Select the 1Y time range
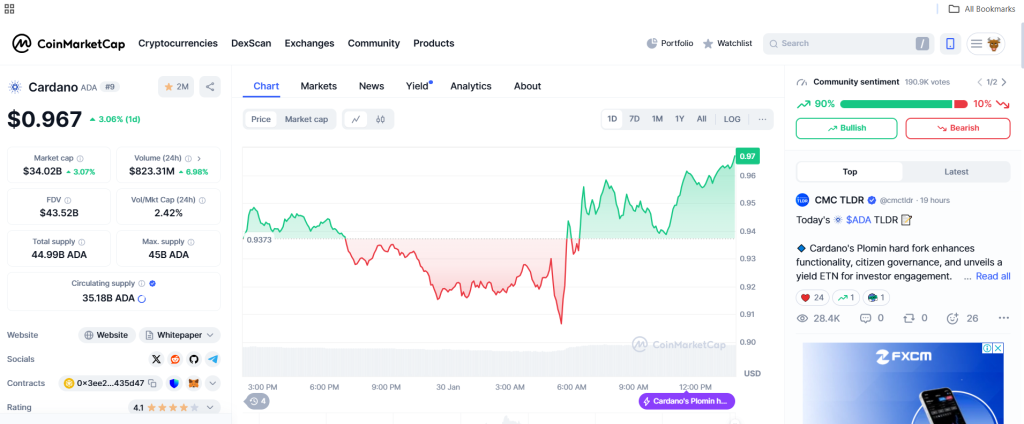Viewport: 1024px width, 424px height. pos(680,119)
